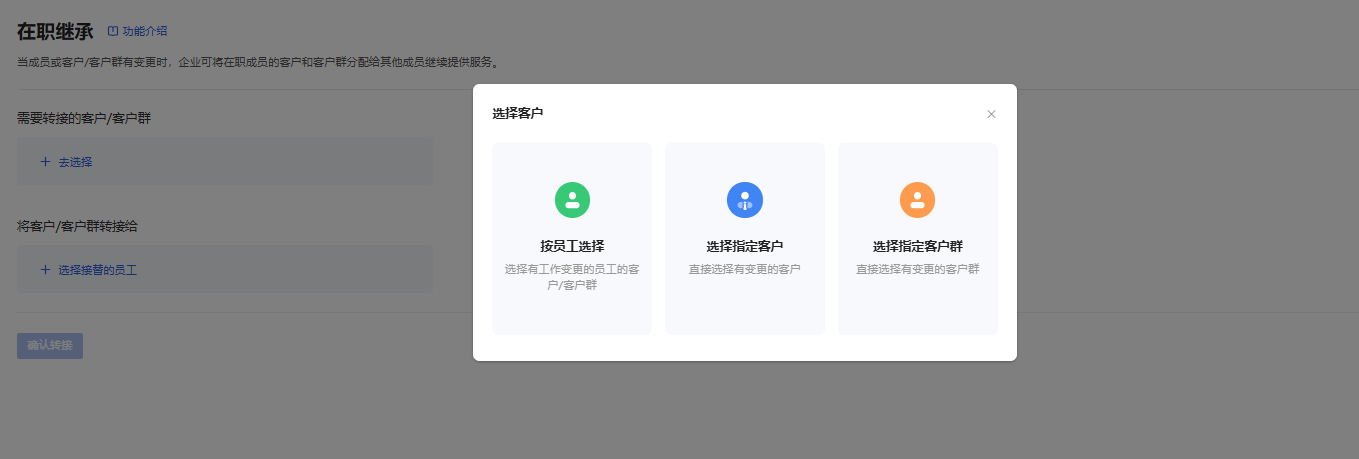Screen dimensions: 1359x459
Task: Click the plus icon beside 去选择
Action: coord(45,161)
